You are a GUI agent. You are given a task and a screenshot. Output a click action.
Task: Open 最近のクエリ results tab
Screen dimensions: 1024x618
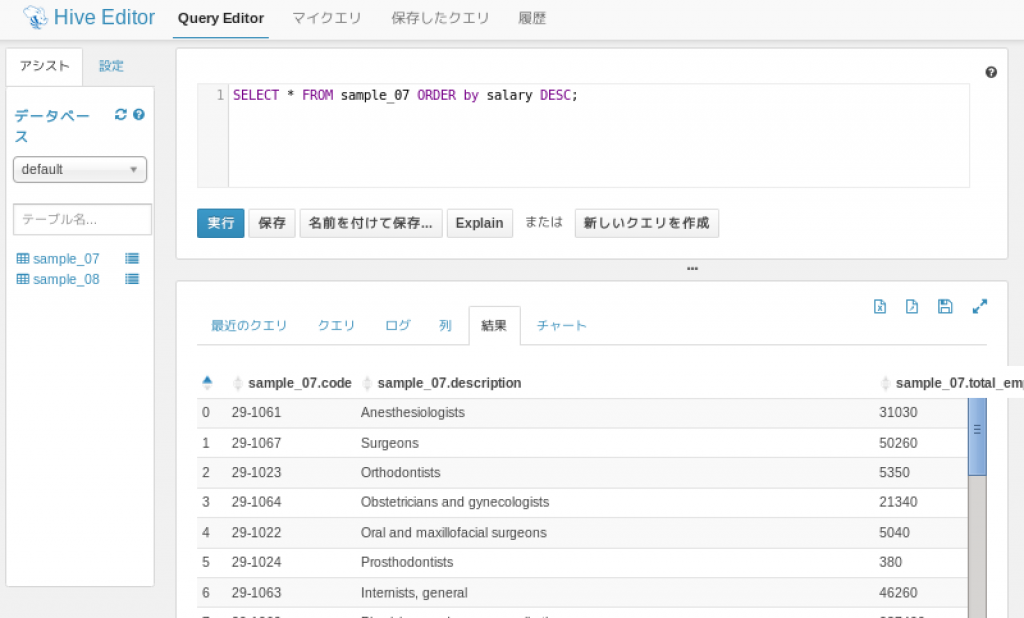249,325
